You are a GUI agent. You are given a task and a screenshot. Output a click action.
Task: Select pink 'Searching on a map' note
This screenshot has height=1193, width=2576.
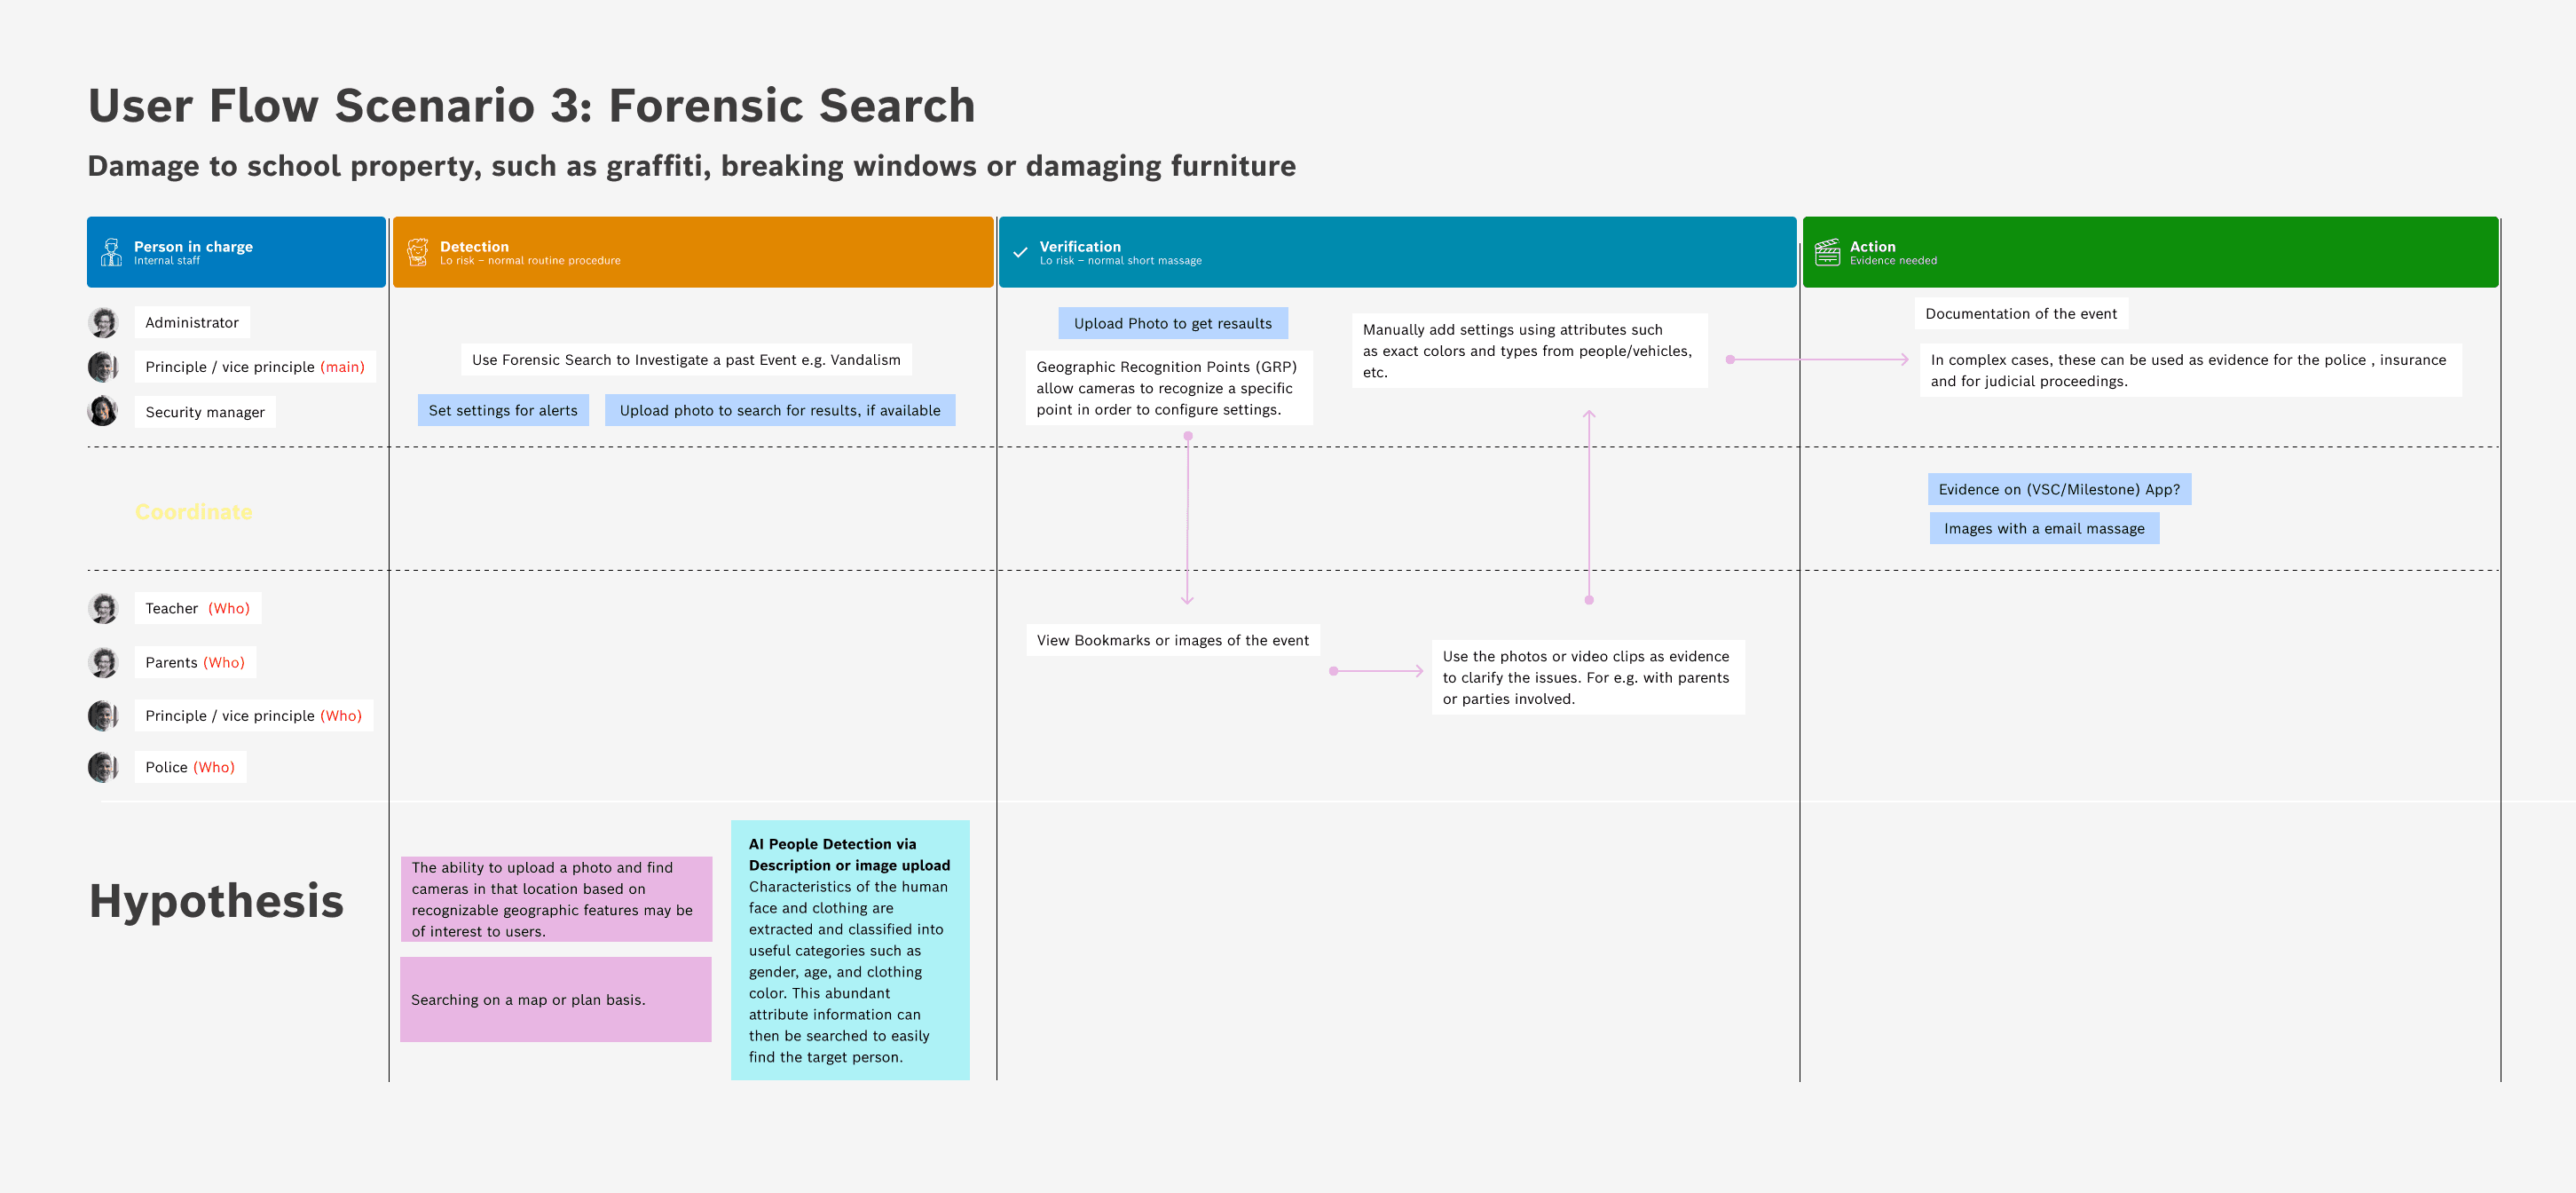555,999
